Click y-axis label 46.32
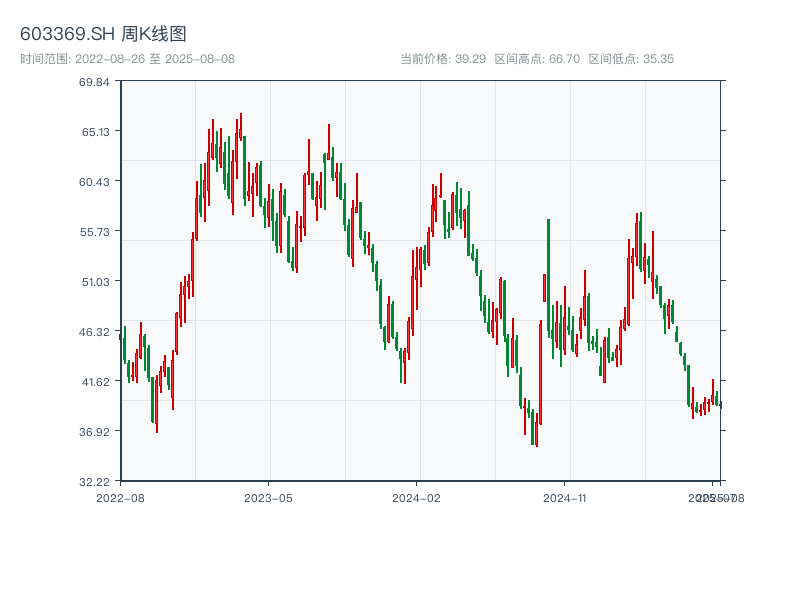The width and height of the screenshot is (800, 600). [x=94, y=332]
